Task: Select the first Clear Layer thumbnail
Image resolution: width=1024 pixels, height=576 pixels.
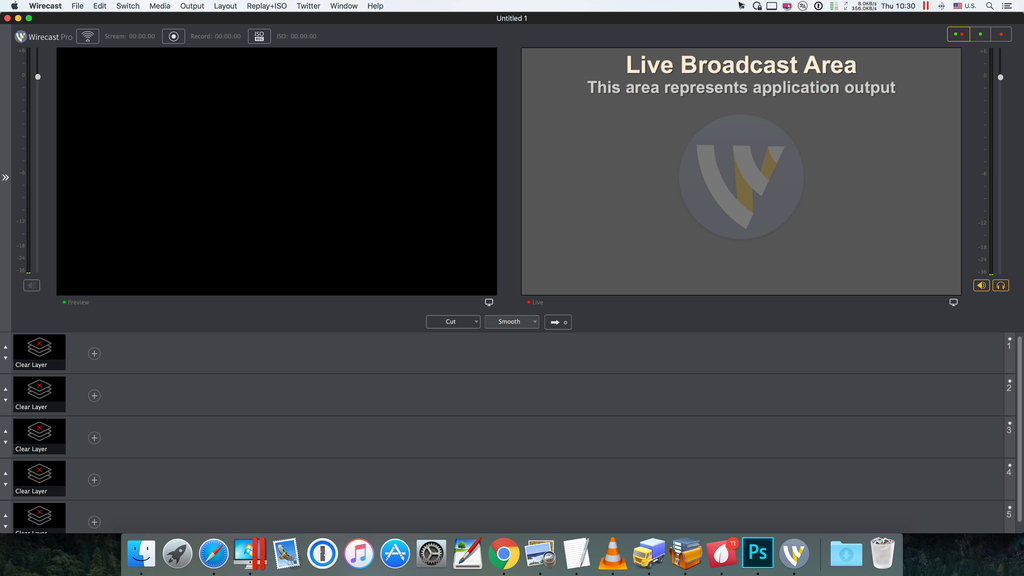Action: pos(39,348)
